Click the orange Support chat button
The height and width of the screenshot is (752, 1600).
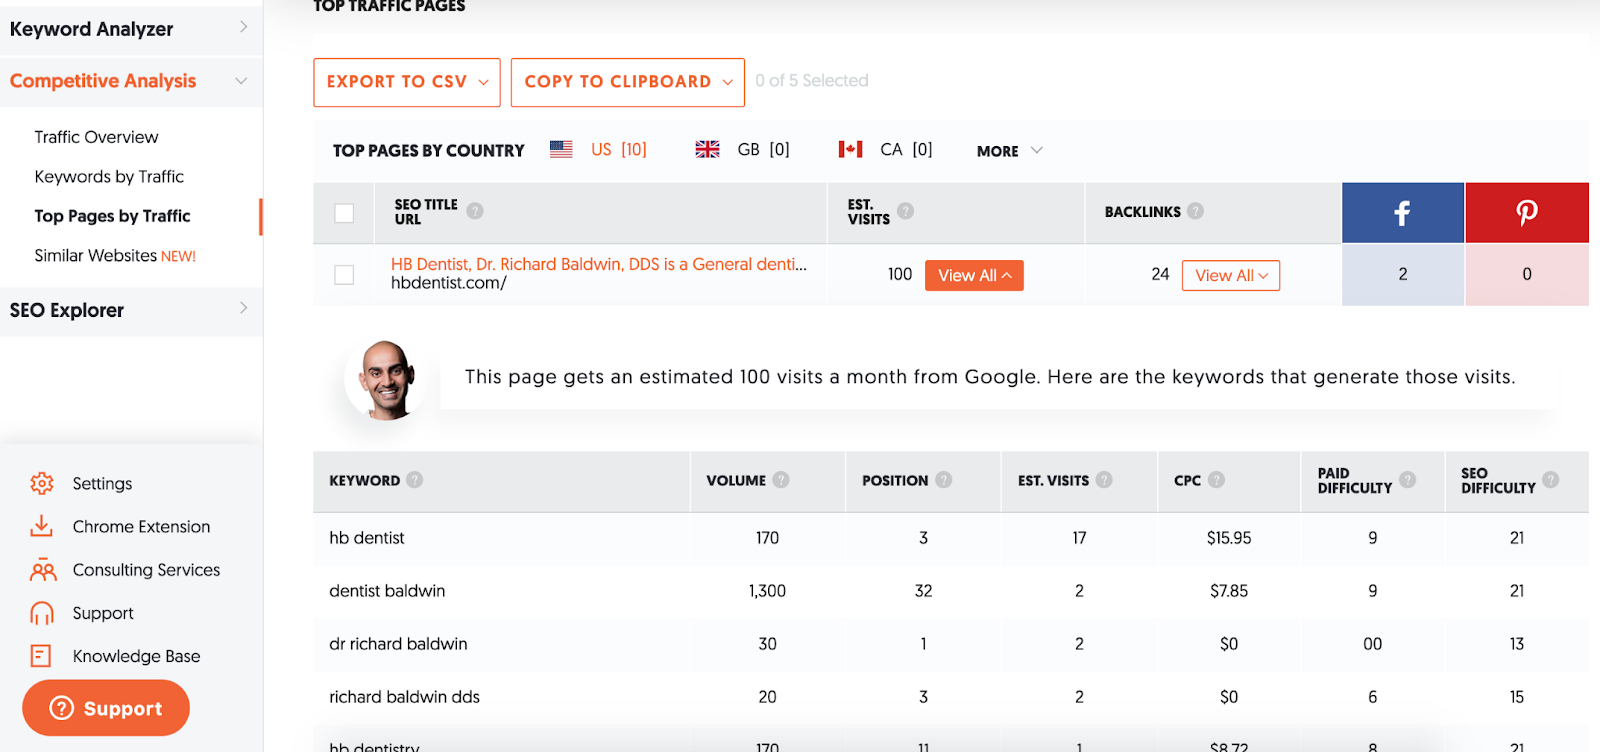click(x=106, y=708)
